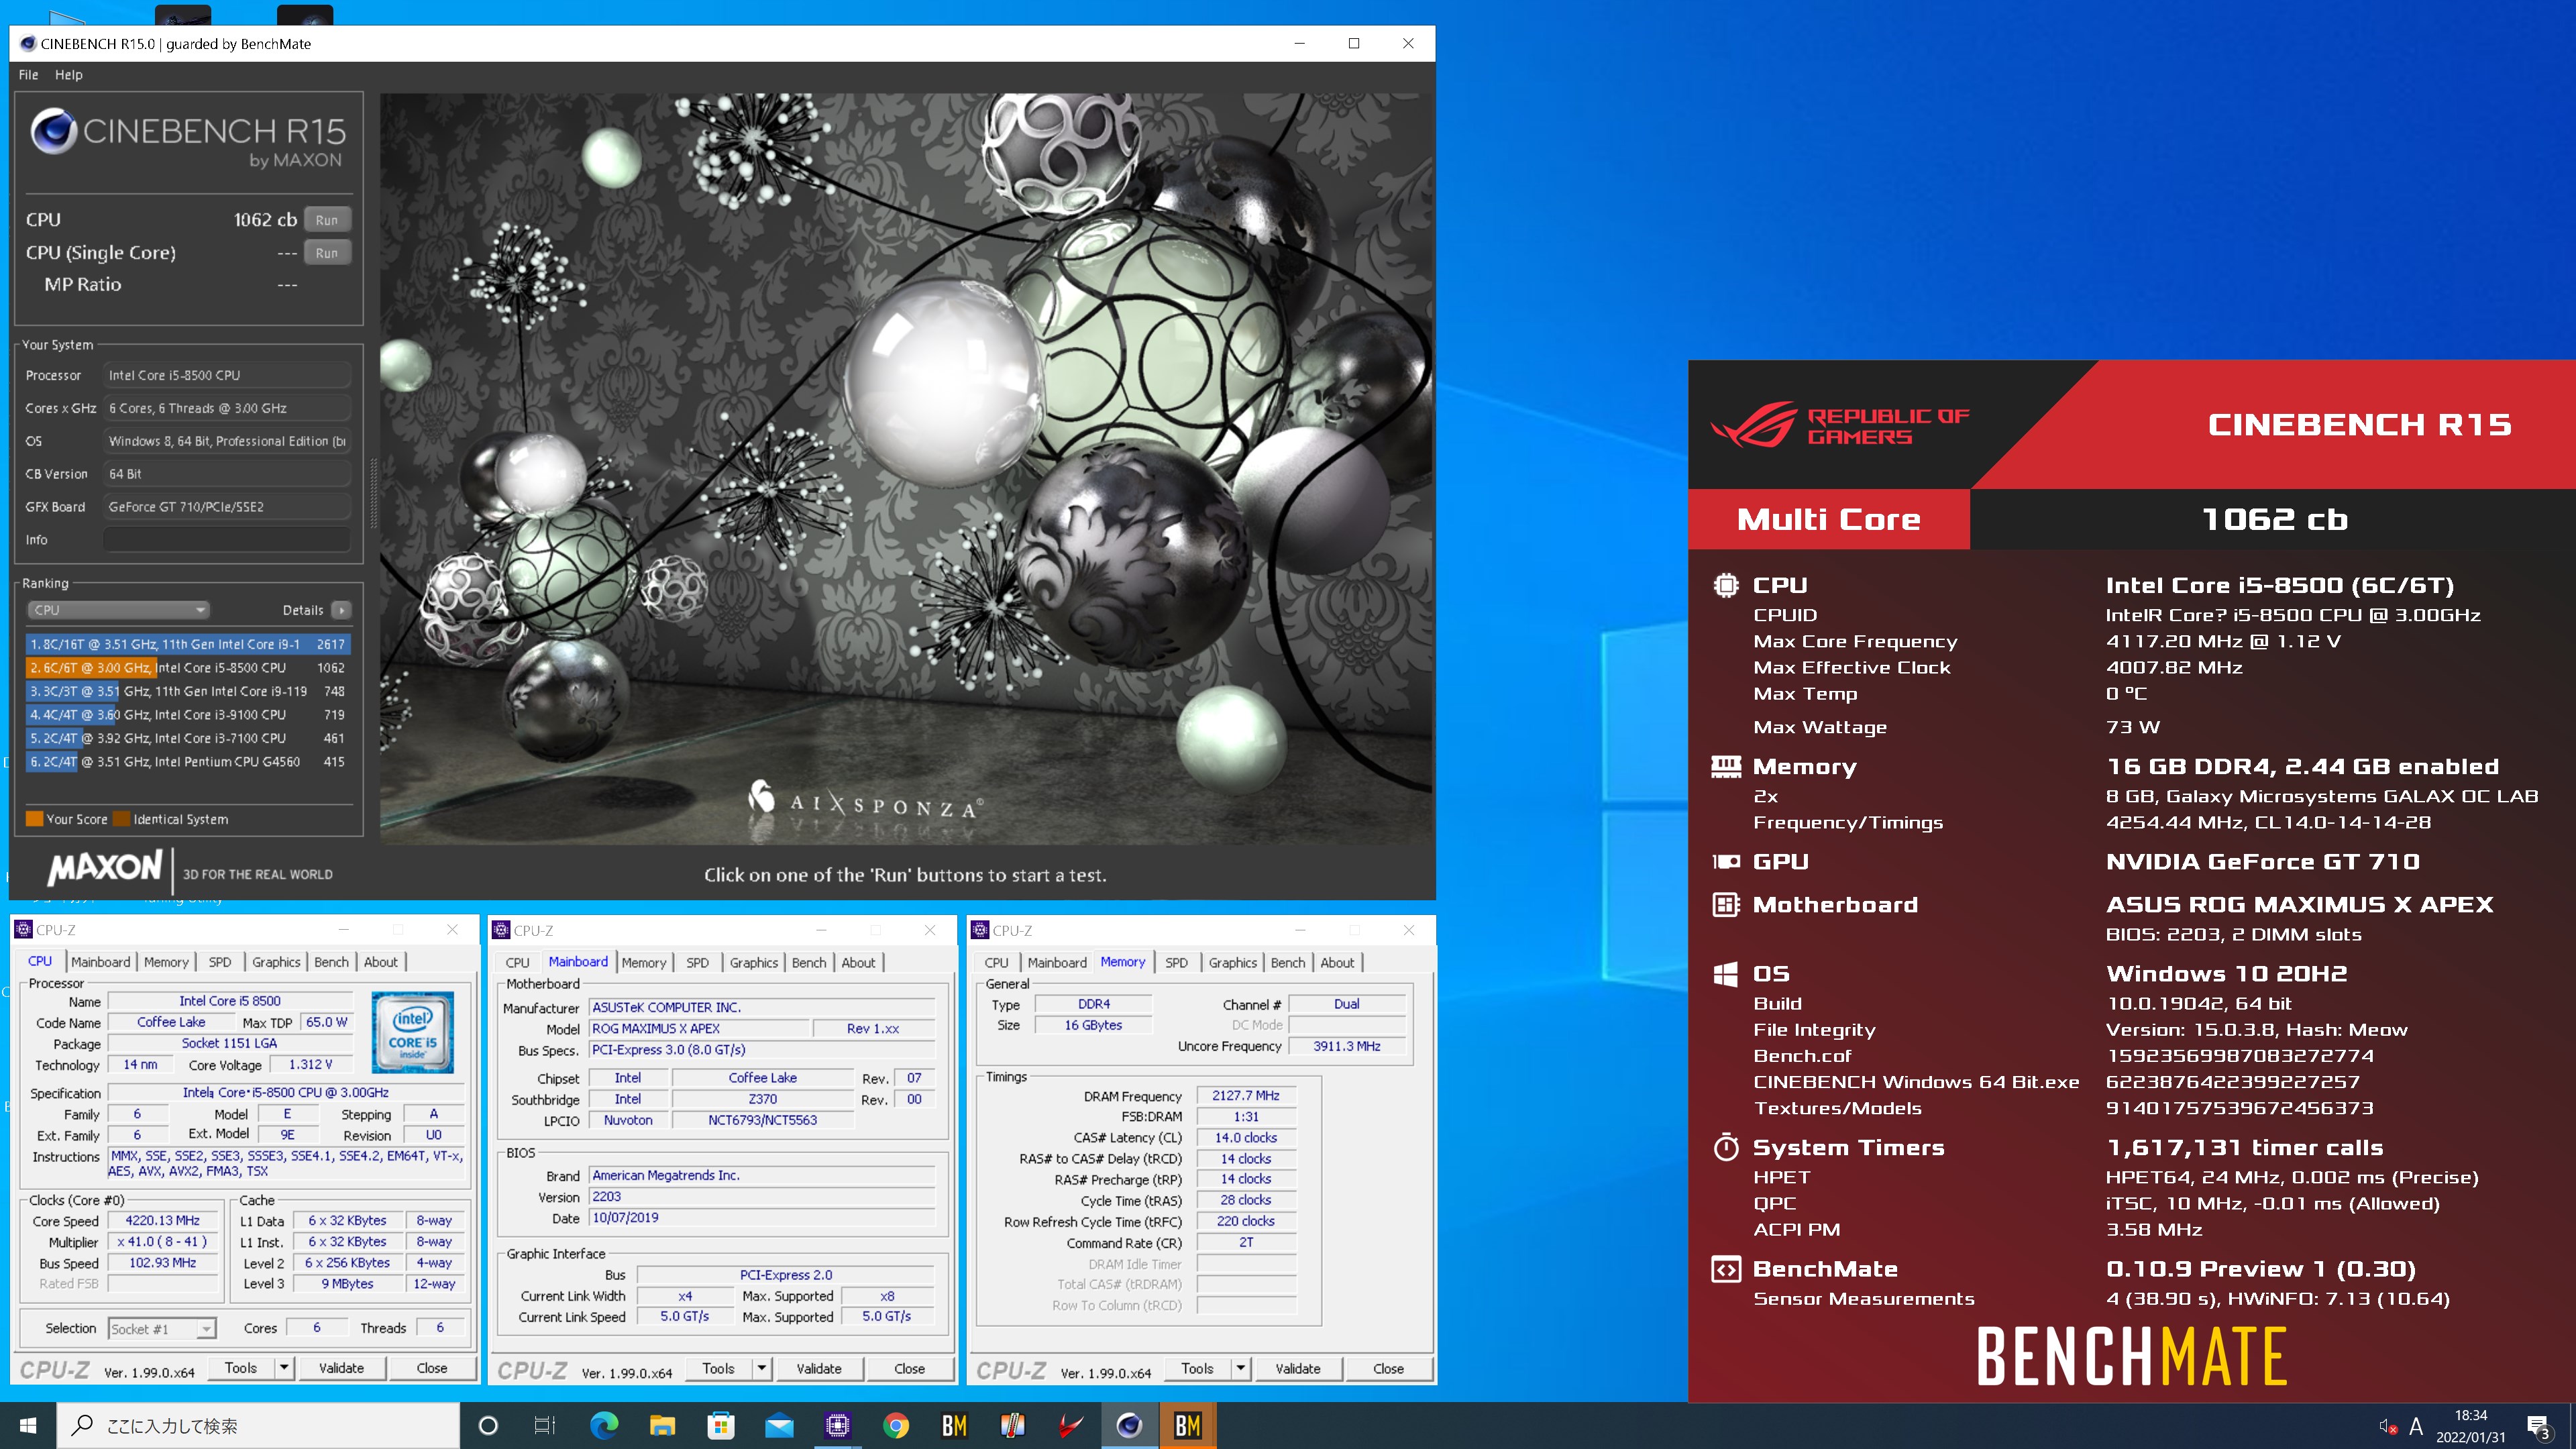
Task: Click Tools button in Memory CPU-Z window
Action: click(x=1197, y=1368)
